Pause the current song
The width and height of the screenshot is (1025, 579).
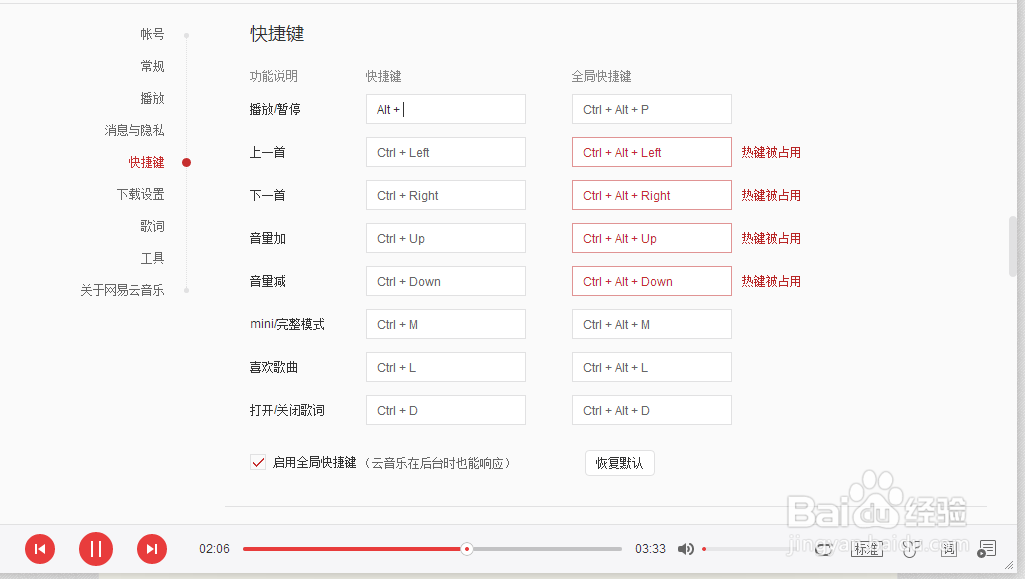click(x=96, y=549)
